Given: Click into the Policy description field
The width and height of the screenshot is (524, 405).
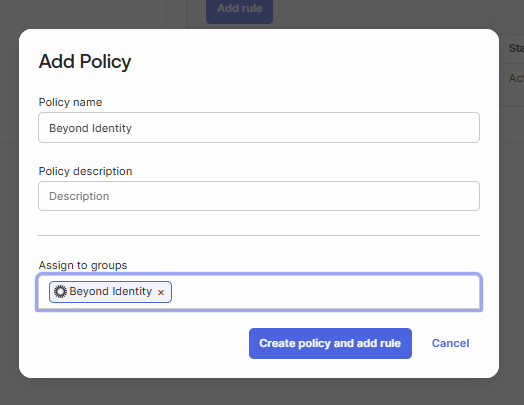Looking at the screenshot, I should point(259,196).
